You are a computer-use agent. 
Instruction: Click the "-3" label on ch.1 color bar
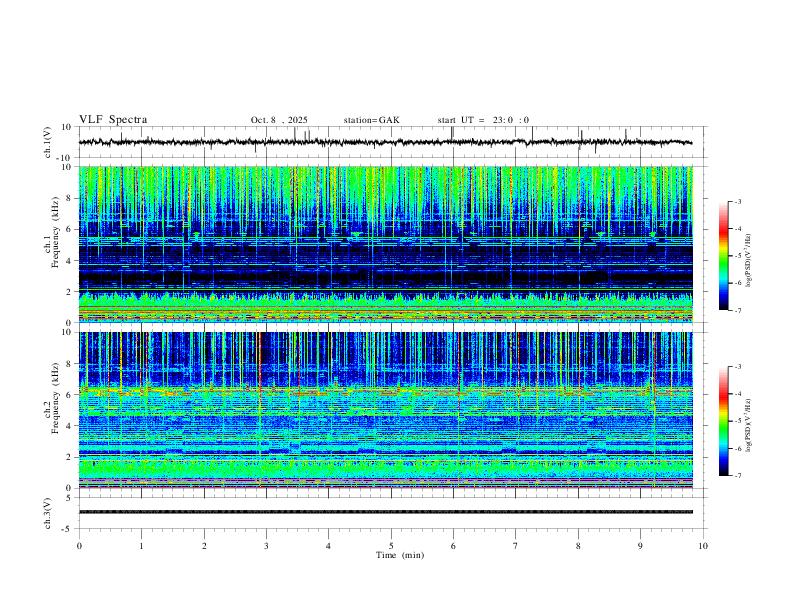pyautogui.click(x=737, y=202)
